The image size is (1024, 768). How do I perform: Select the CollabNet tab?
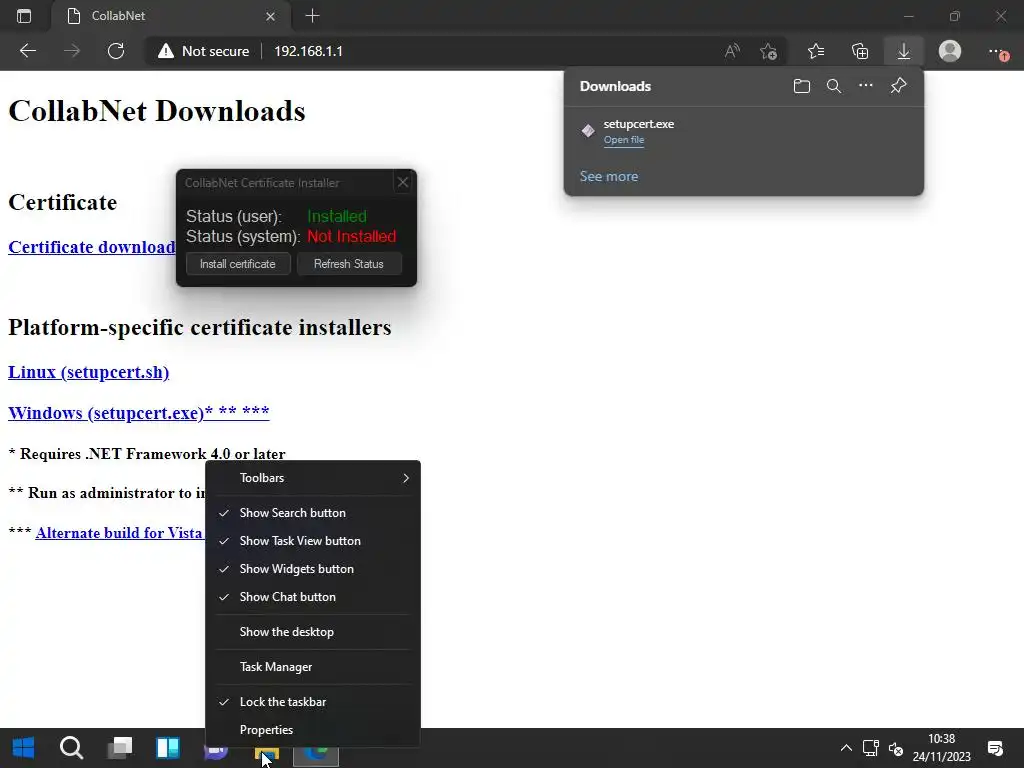click(170, 16)
